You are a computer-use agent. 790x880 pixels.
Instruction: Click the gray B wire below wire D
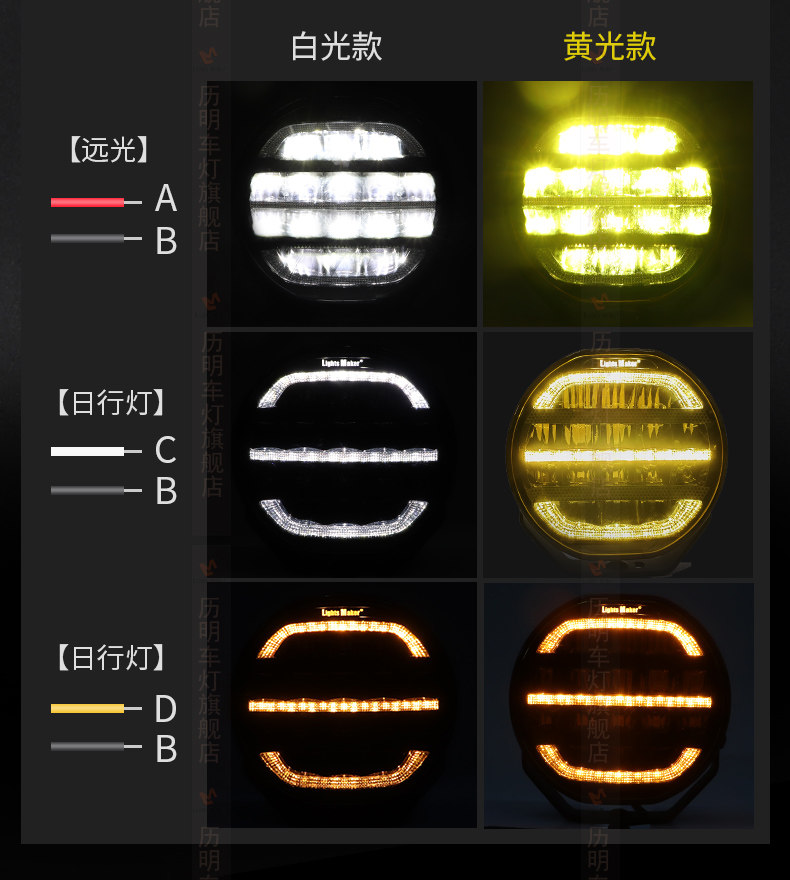[96, 746]
